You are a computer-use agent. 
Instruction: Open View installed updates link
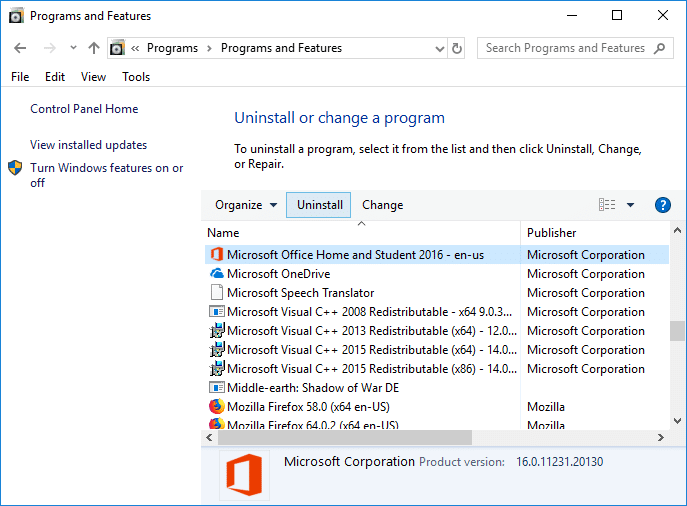(88, 145)
